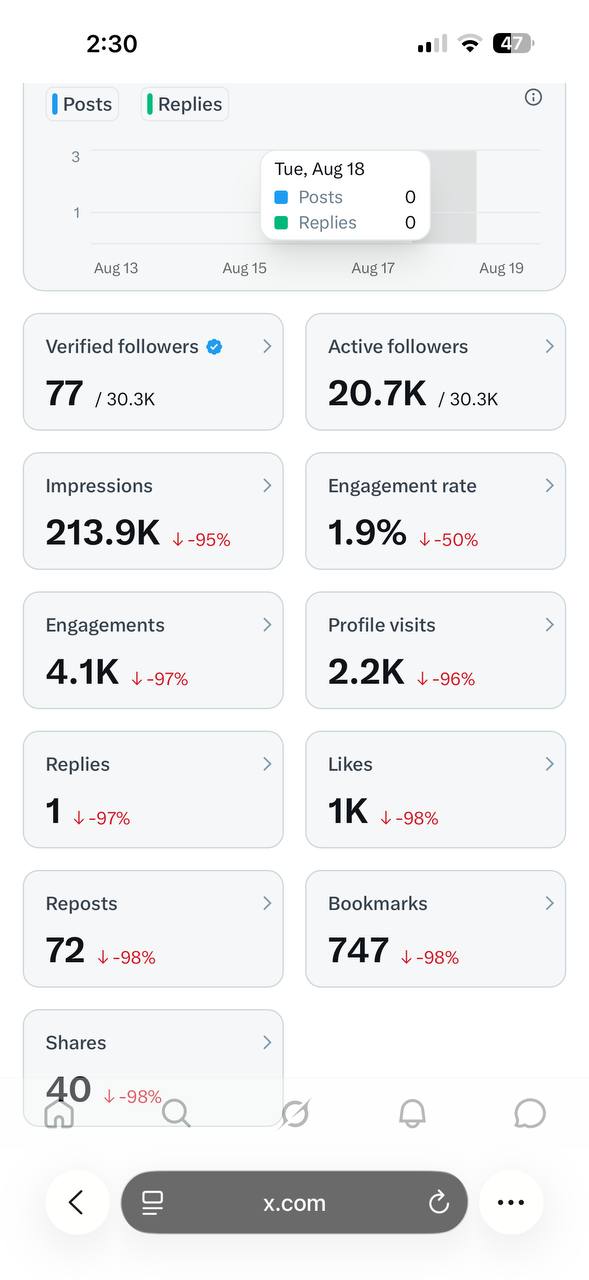
Task: Open the browser three-dots menu
Action: point(511,1202)
